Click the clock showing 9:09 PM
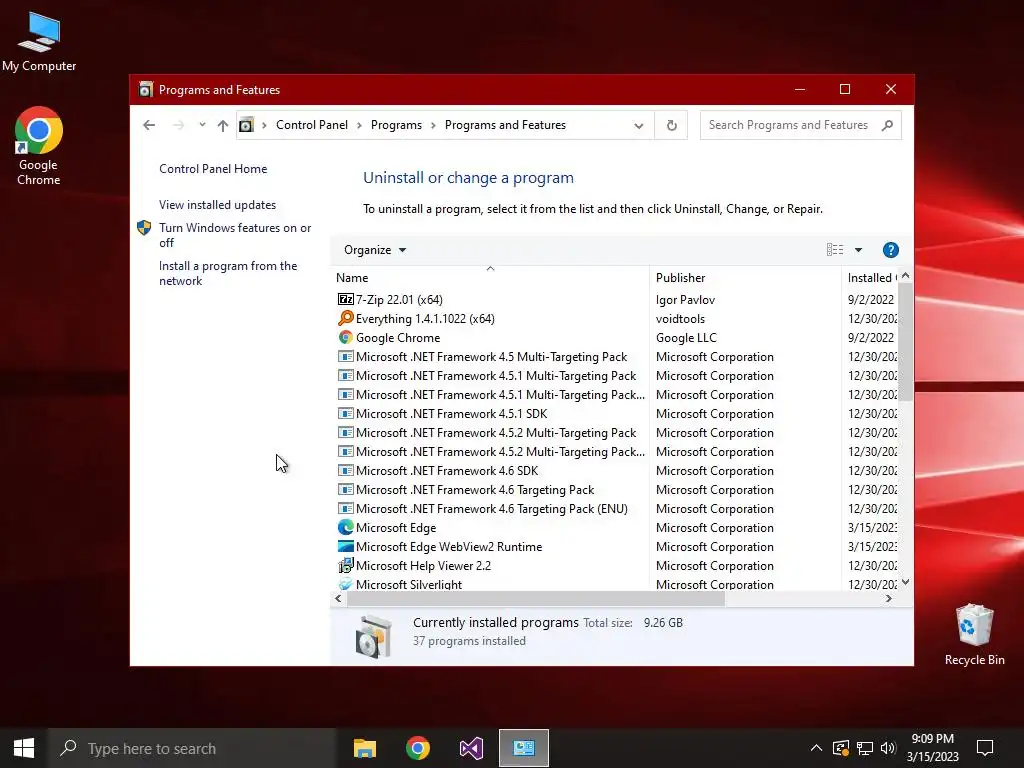 [x=933, y=739]
